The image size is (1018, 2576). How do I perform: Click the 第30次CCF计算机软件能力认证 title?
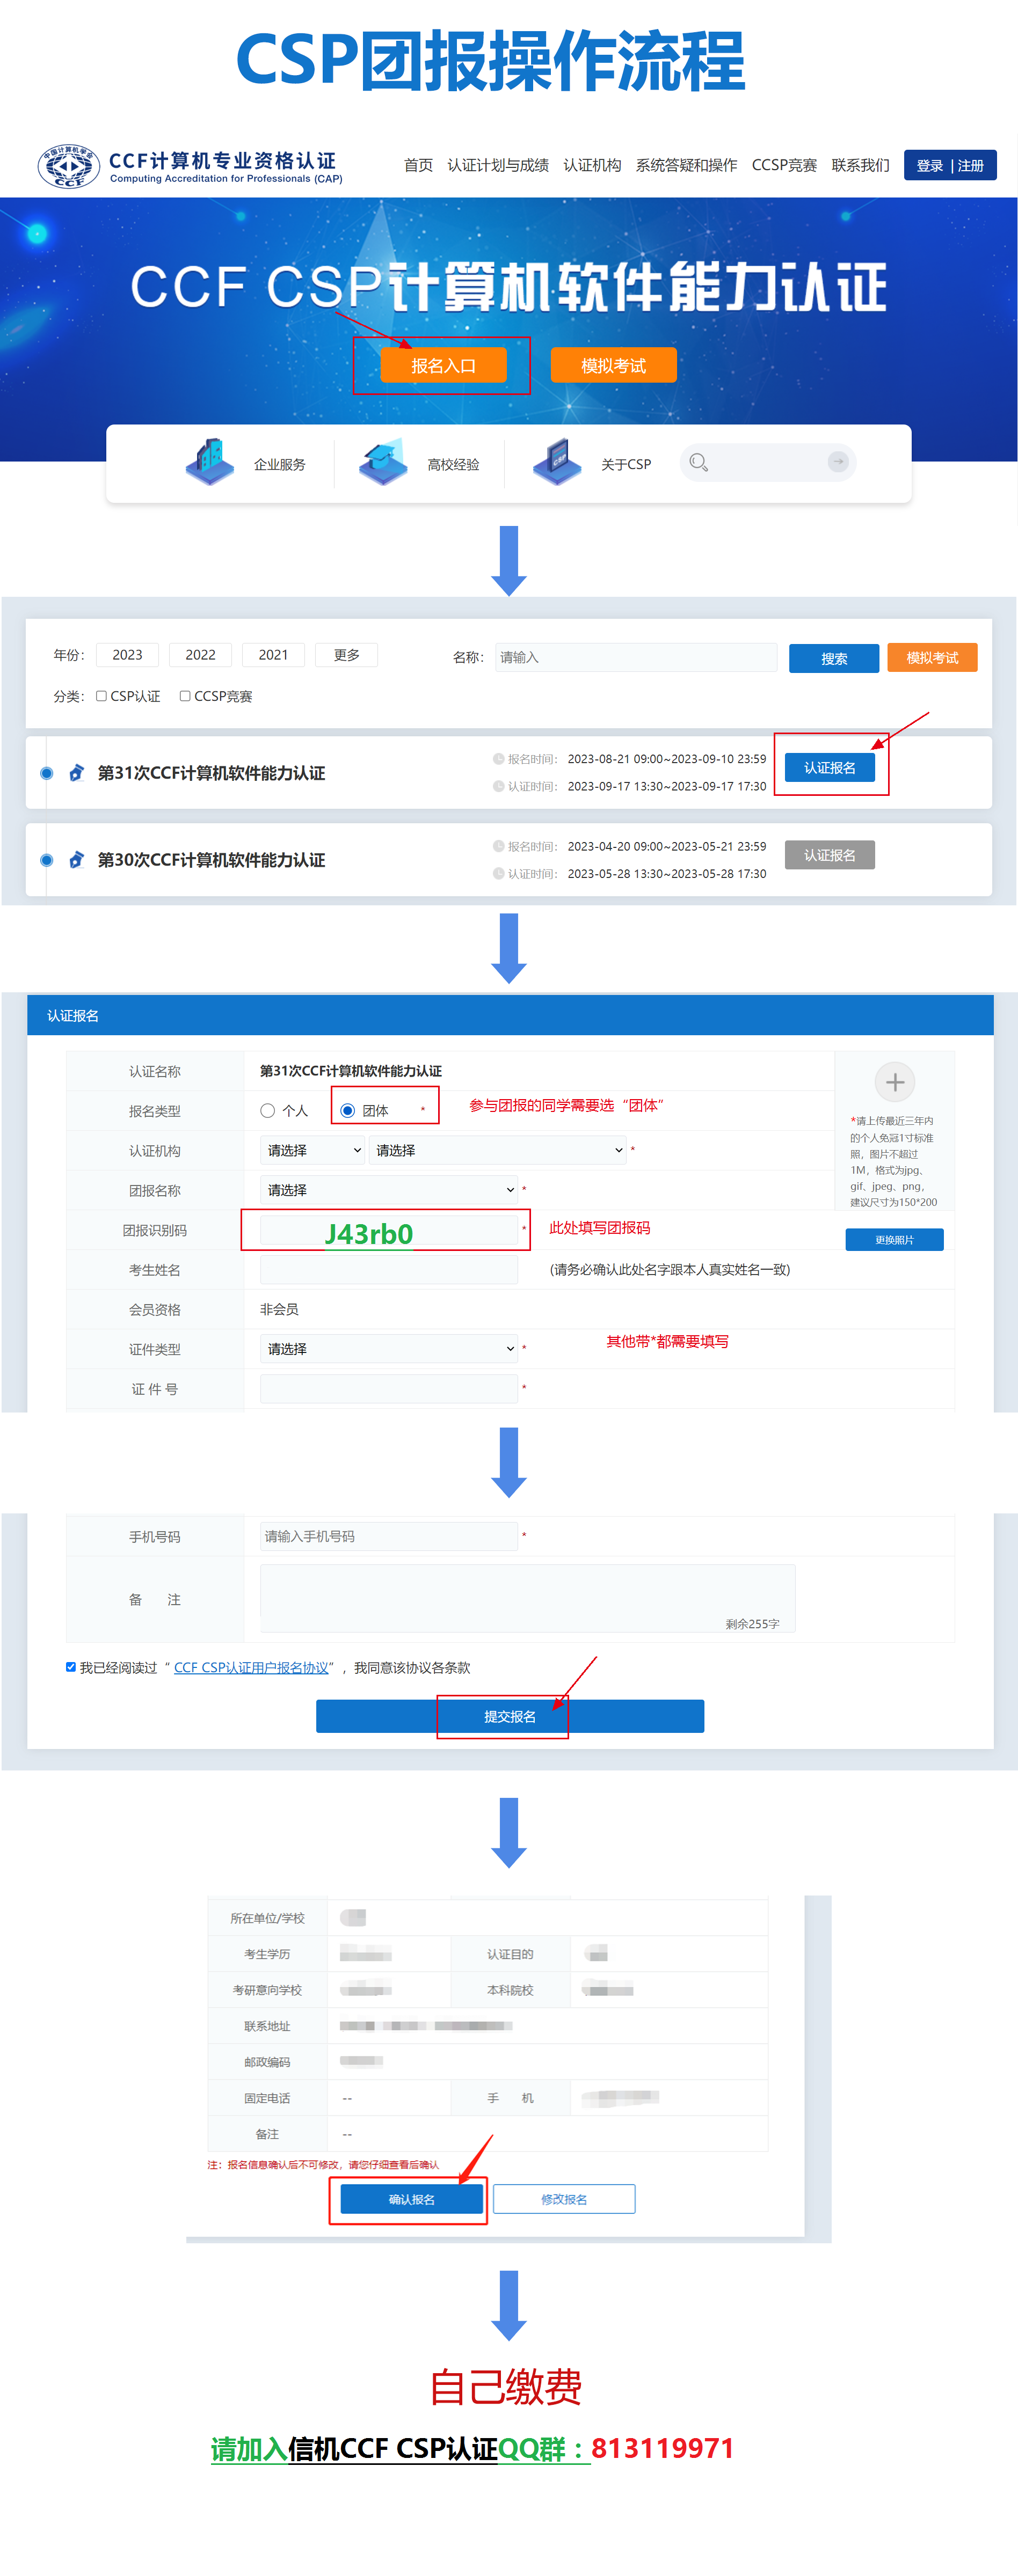click(211, 860)
